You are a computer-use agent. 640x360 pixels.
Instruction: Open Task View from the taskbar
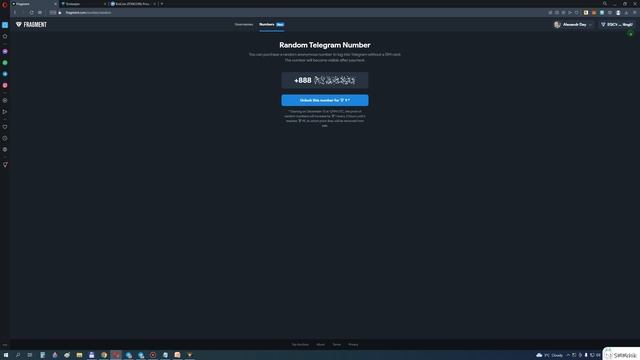[30, 355]
